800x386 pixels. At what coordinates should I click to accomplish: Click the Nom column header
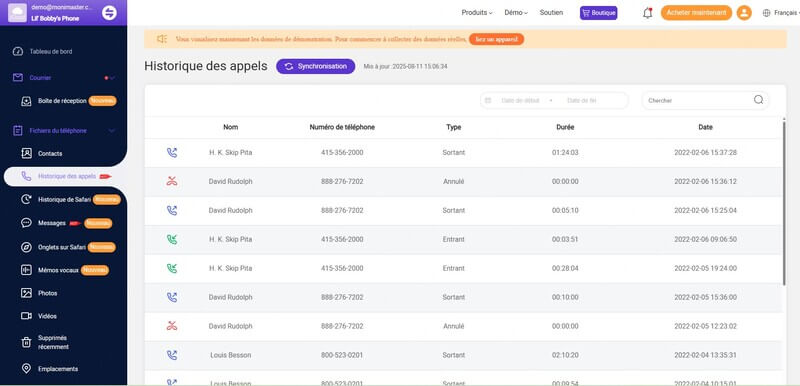pyautogui.click(x=231, y=127)
